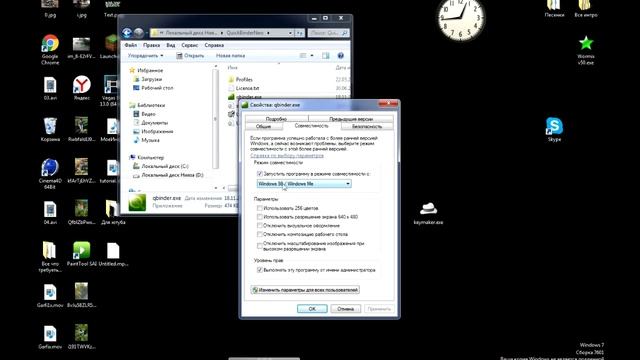Select the 04.avi file icon on desktop
640x360 pixels.
(x=50, y=212)
